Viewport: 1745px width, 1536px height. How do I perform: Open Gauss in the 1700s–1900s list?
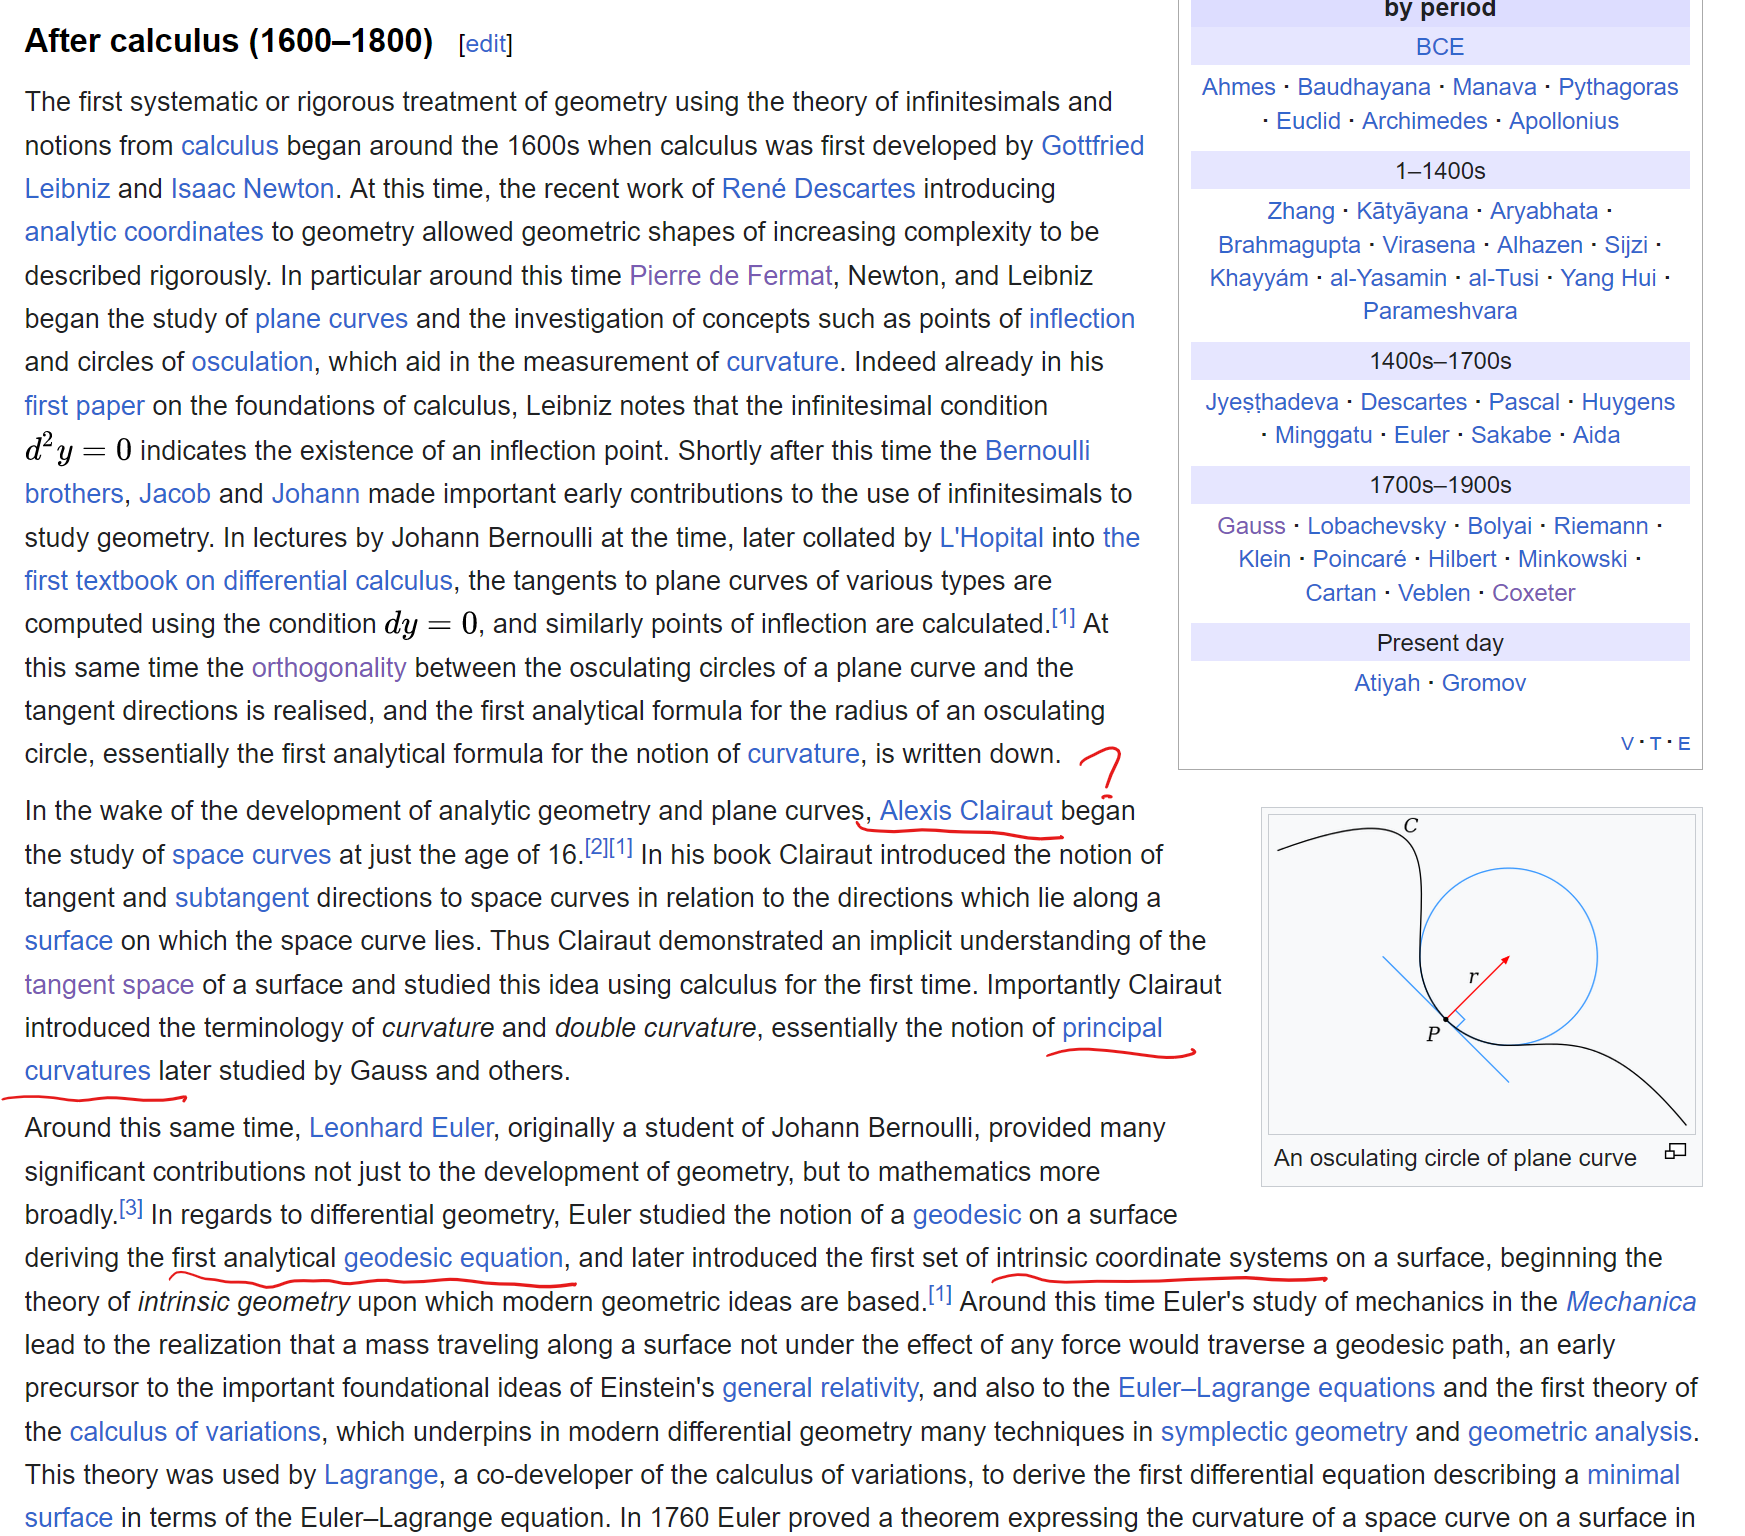1251,526
